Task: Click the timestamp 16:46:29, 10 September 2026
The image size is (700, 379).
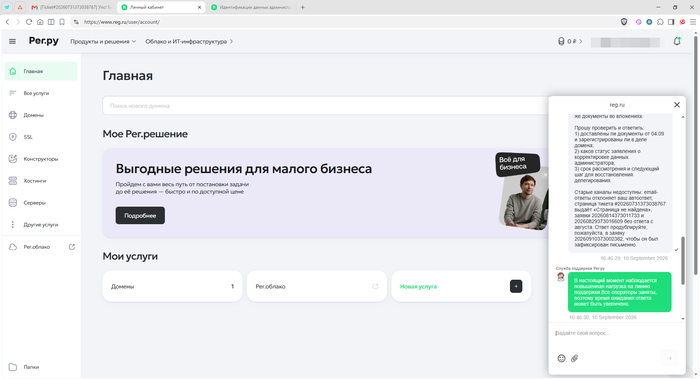Action: click(x=634, y=258)
